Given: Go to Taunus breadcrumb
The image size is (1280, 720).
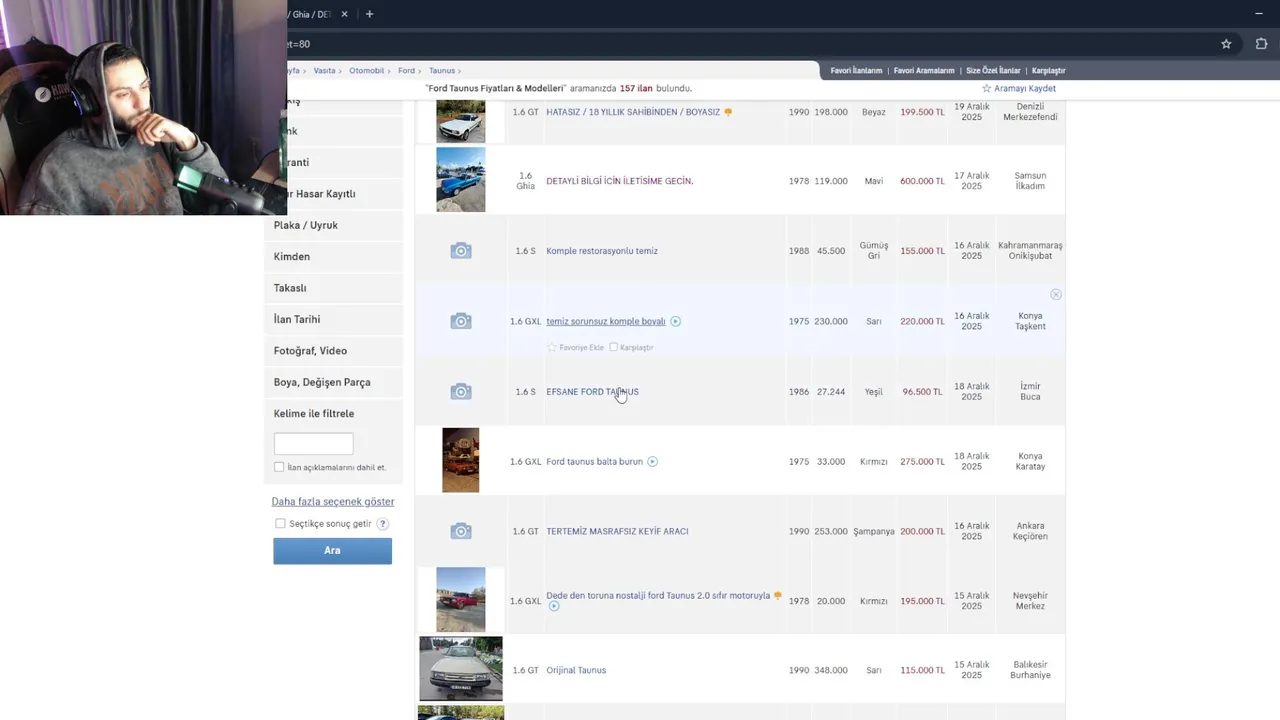Looking at the screenshot, I should point(442,71).
